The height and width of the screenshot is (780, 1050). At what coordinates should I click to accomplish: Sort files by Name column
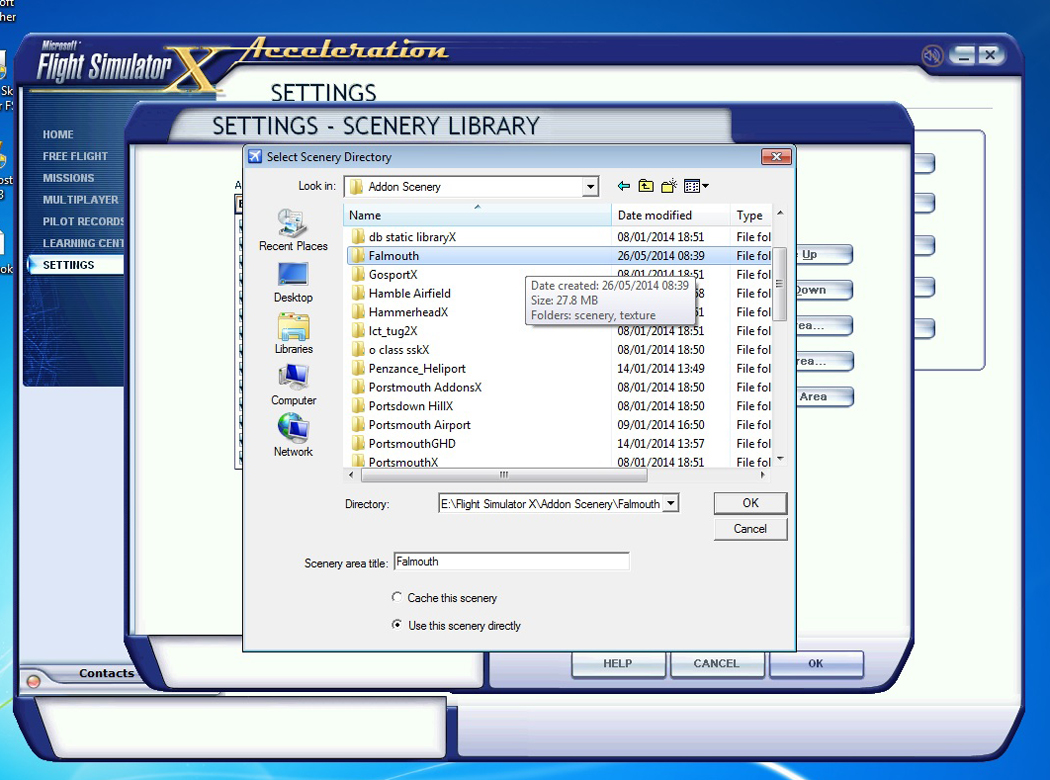(x=477, y=215)
